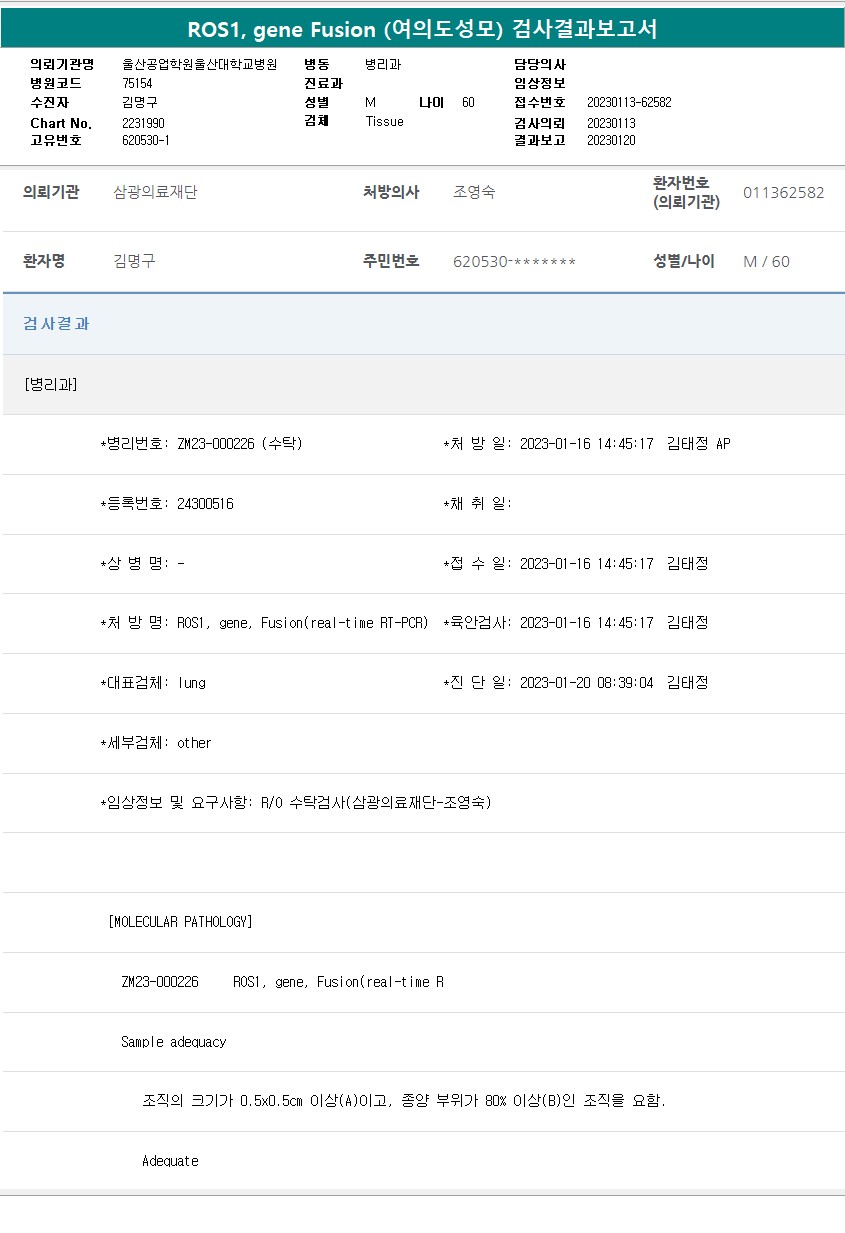Click the ROS1 gene Fusion report title
Screen dimensions: 845x1233
[x=422, y=29]
